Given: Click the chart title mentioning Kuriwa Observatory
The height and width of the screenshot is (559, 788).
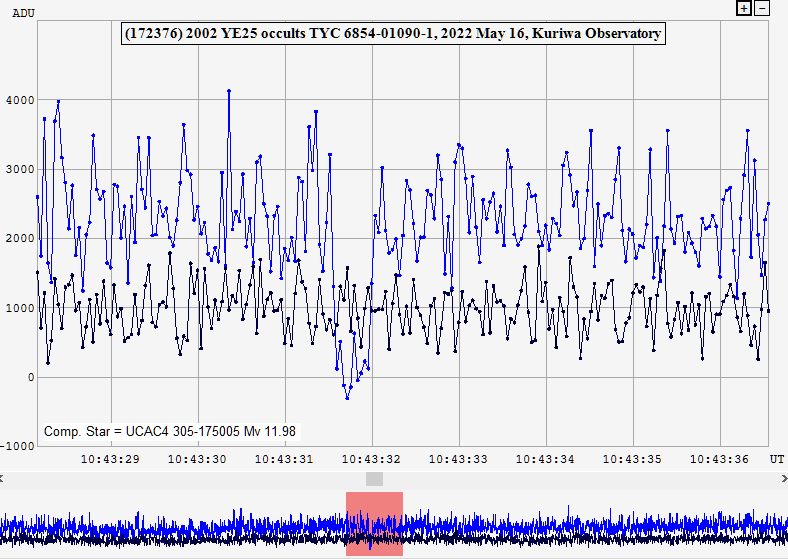Looking at the screenshot, I should click(x=391, y=33).
